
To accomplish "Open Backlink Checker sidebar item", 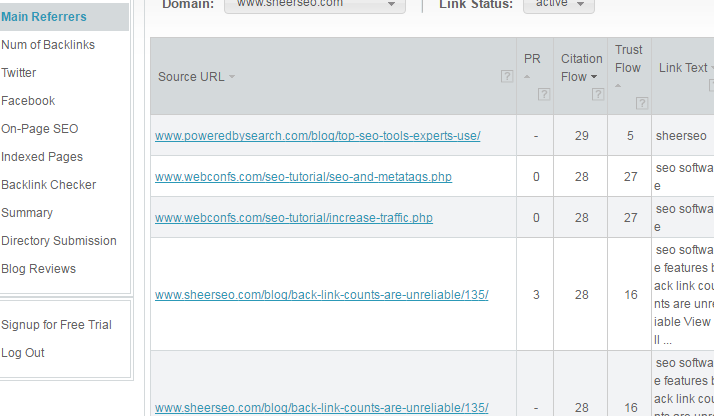I will coord(48,185).
